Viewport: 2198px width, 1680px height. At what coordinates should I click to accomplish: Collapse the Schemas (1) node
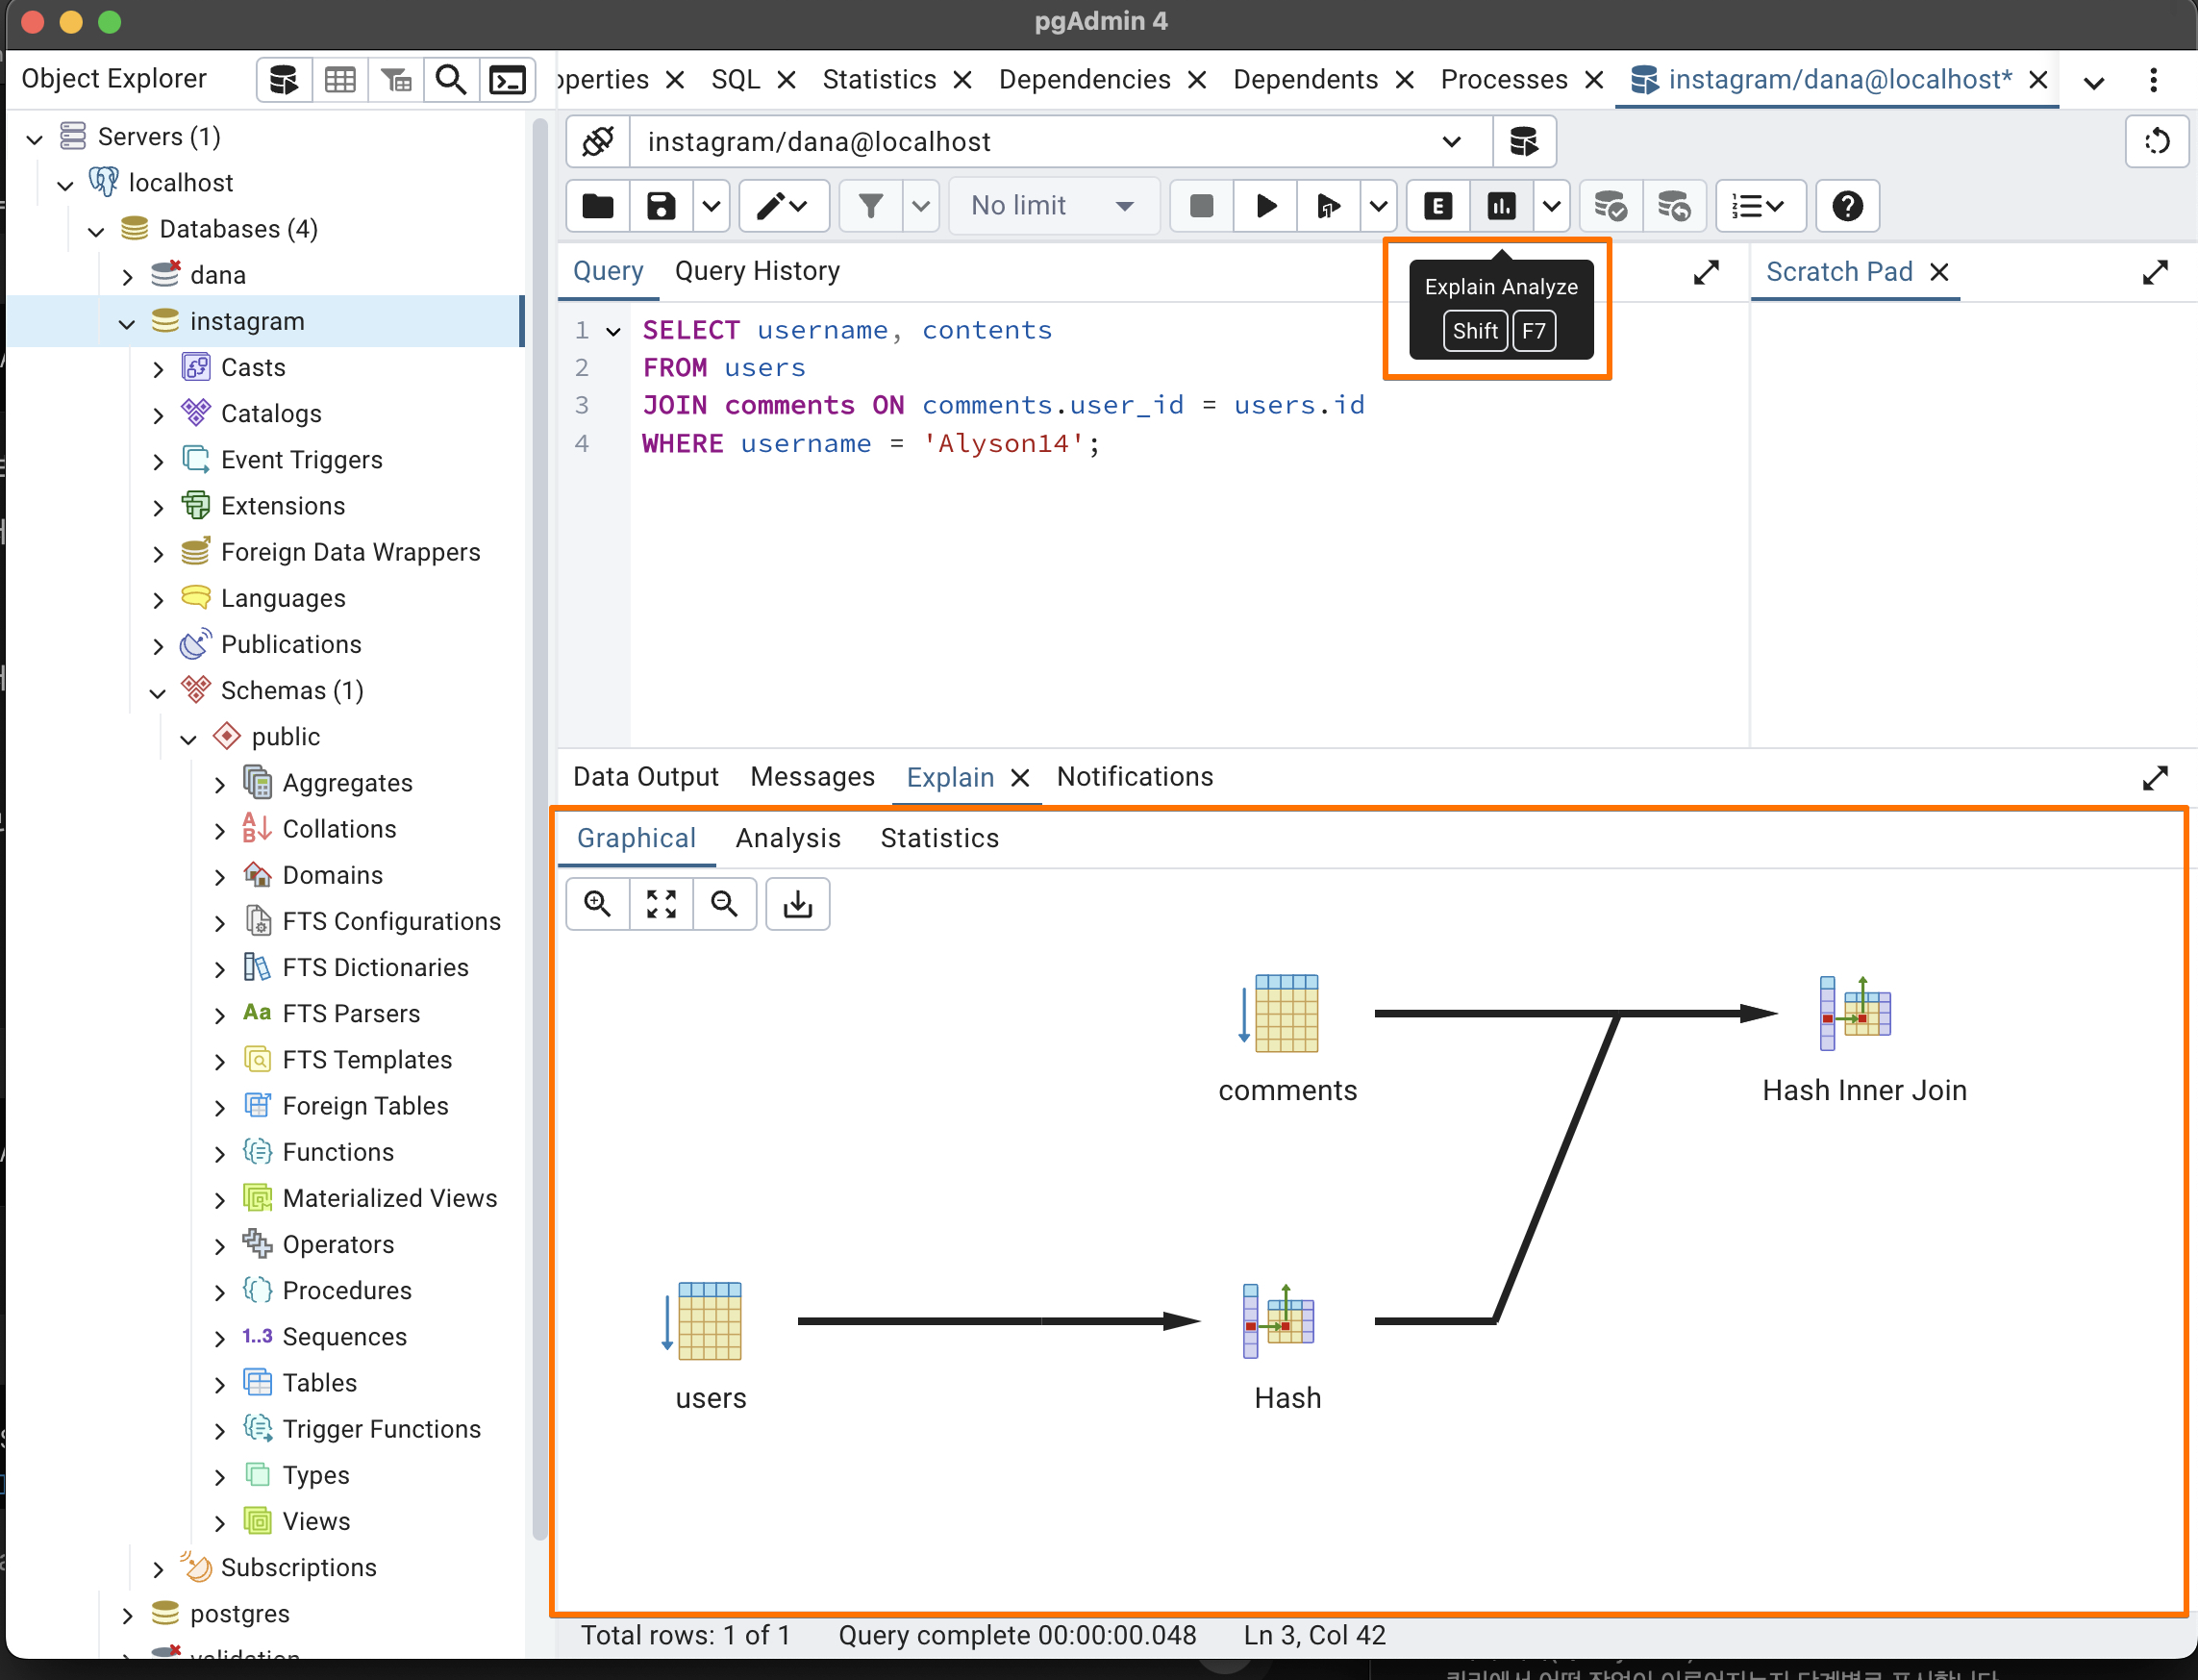[x=157, y=692]
